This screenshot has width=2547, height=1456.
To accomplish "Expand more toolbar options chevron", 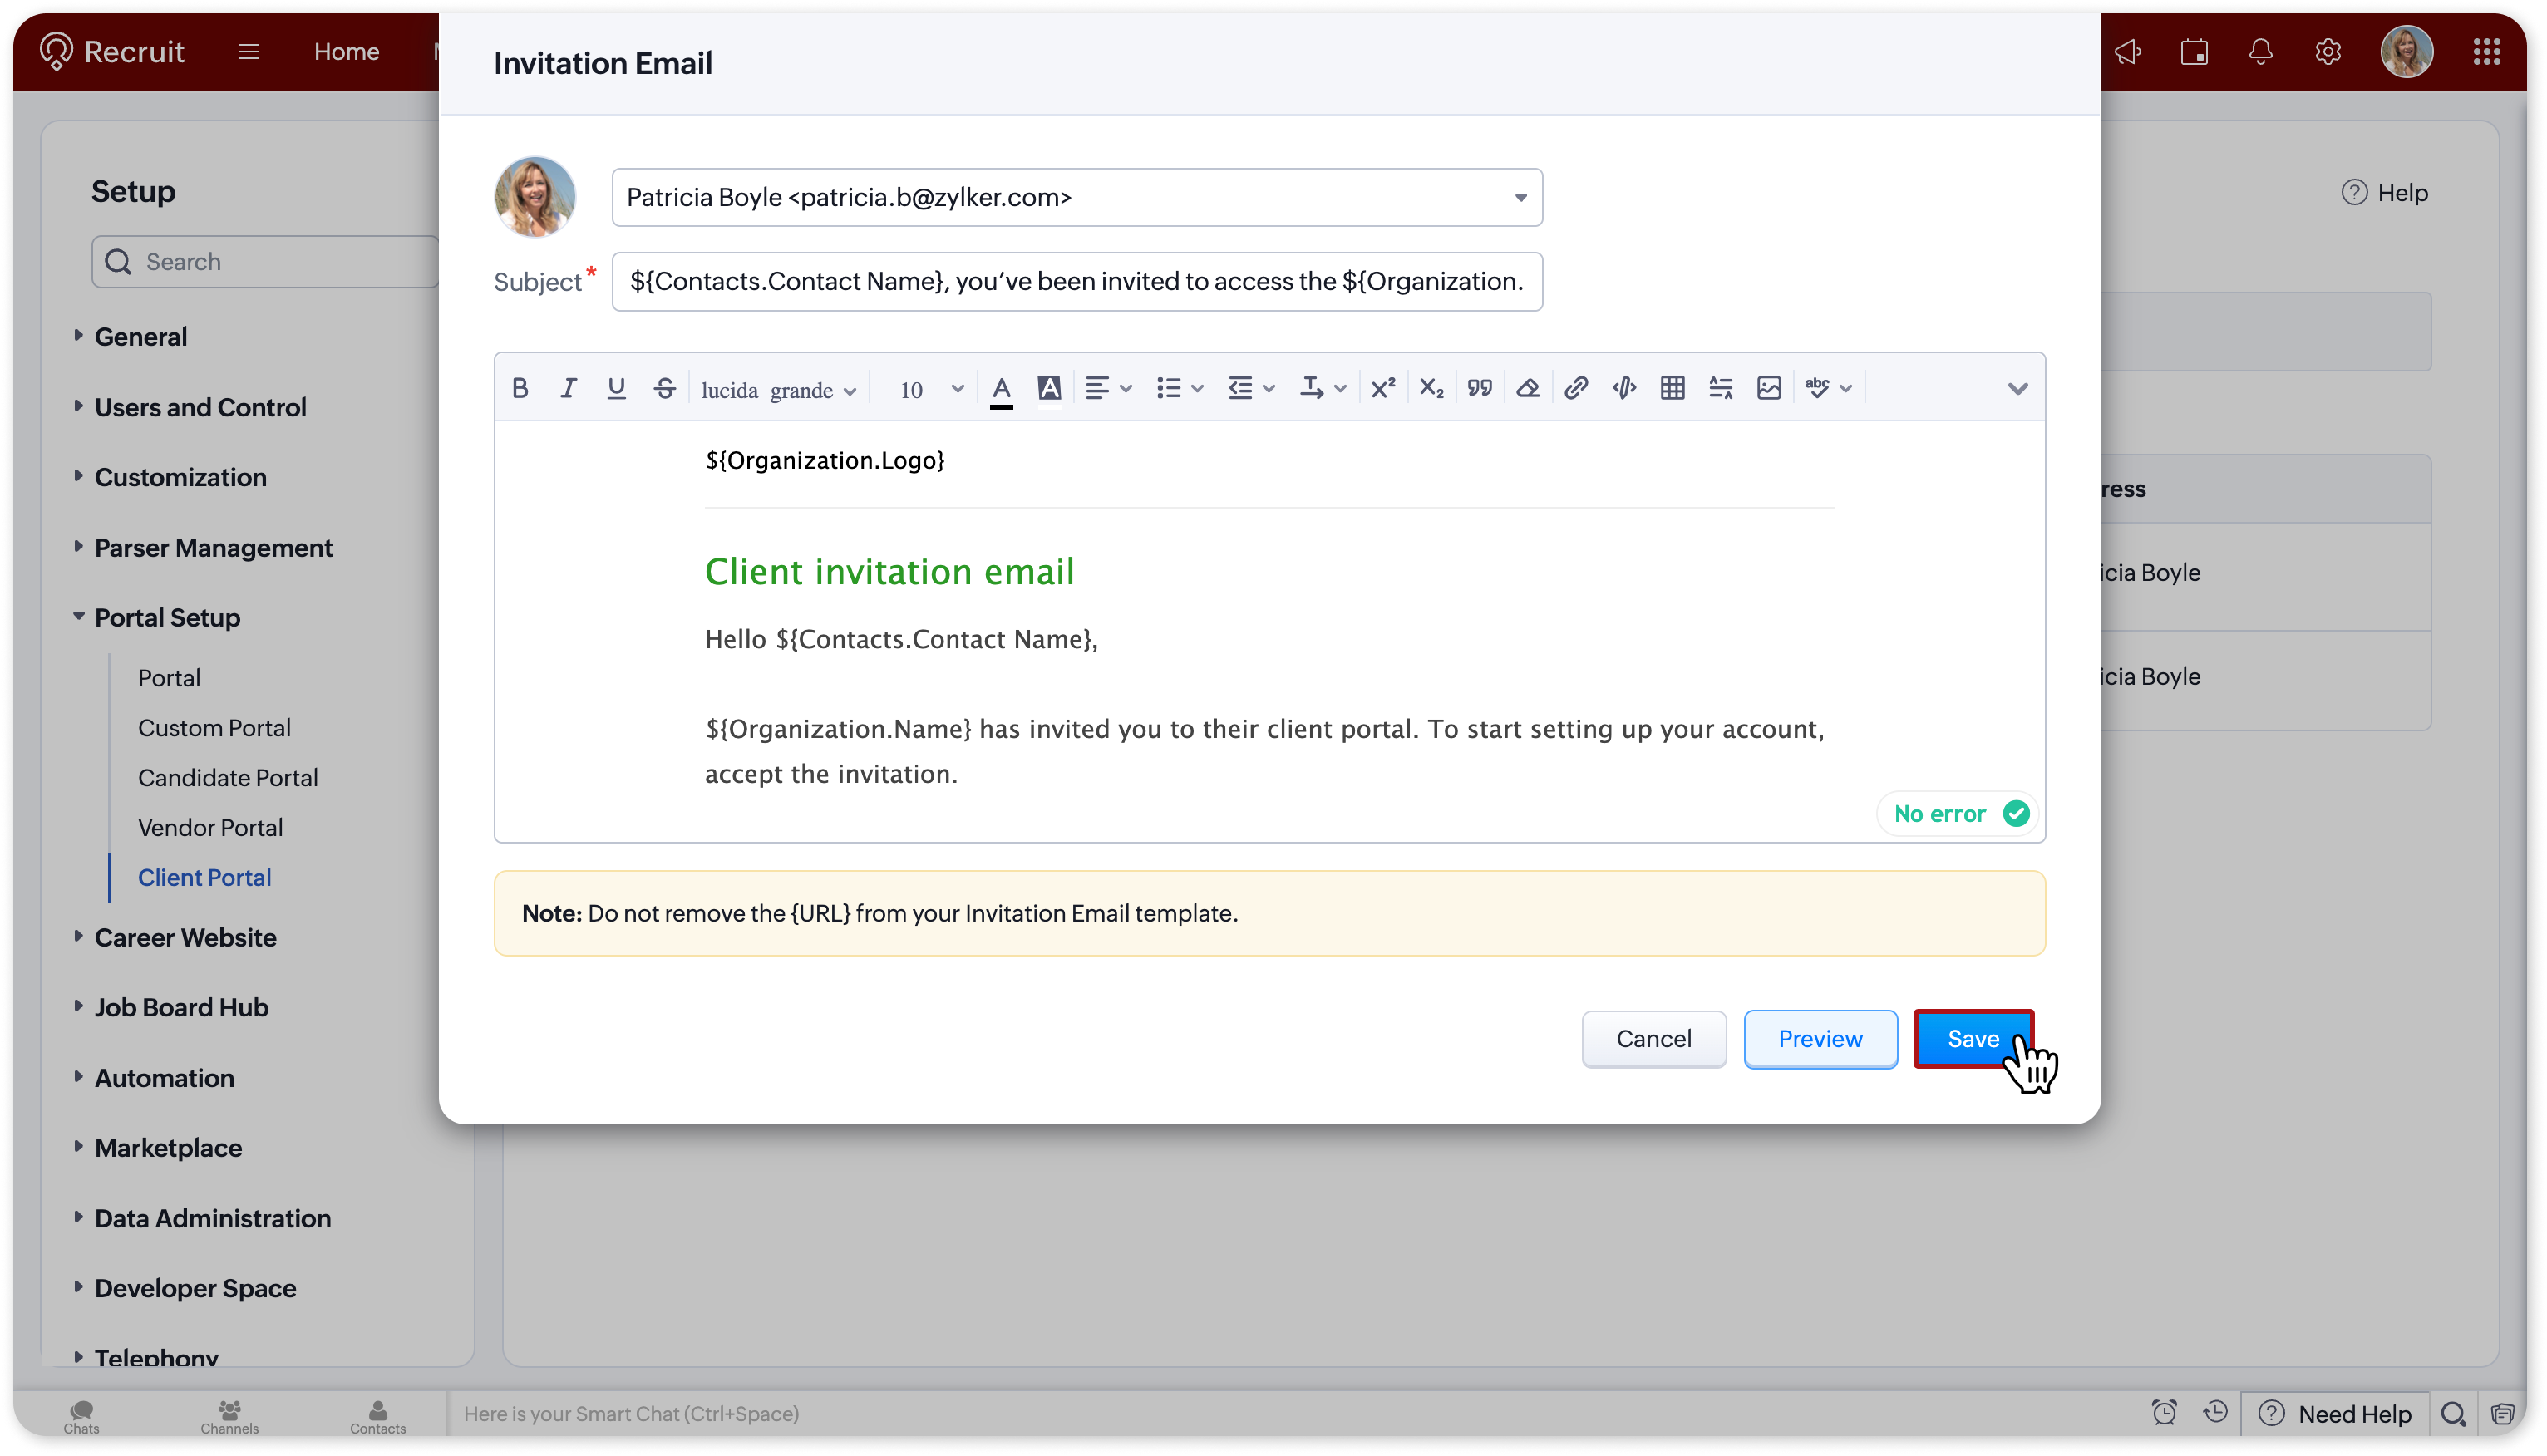I will 2017,388.
